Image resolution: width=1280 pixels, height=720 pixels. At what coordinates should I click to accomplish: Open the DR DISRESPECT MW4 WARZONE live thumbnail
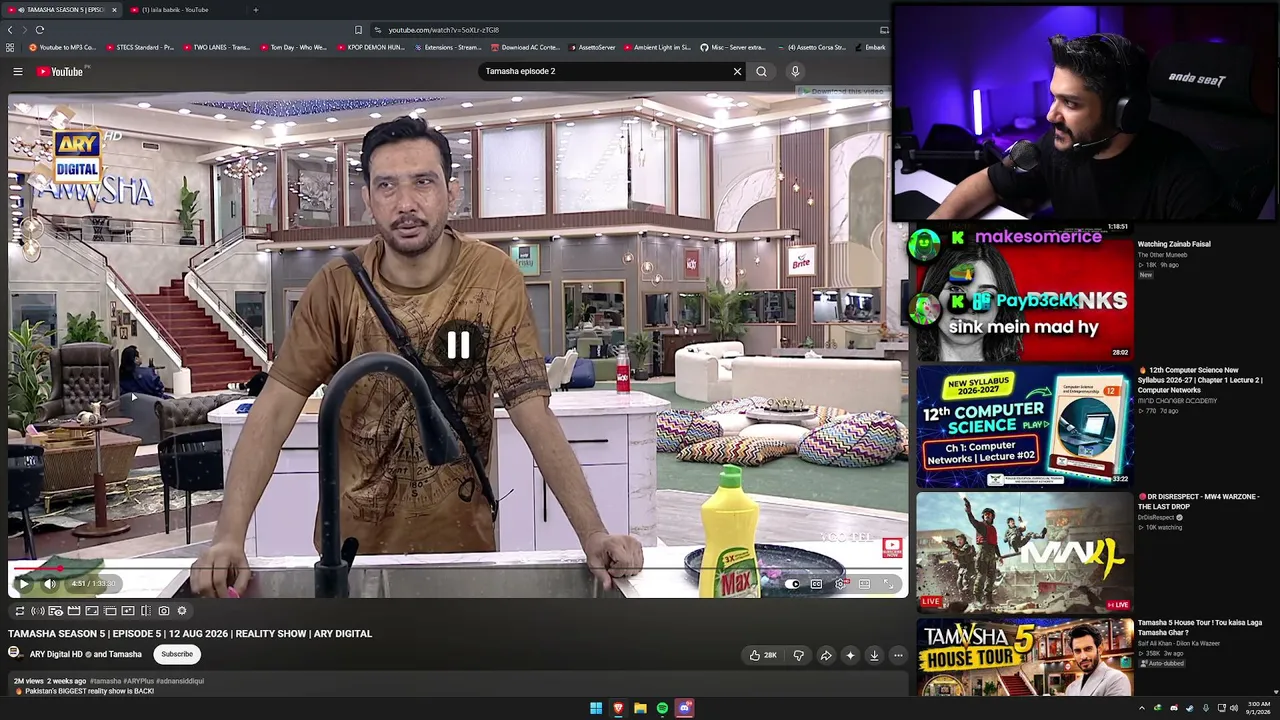tap(1024, 552)
